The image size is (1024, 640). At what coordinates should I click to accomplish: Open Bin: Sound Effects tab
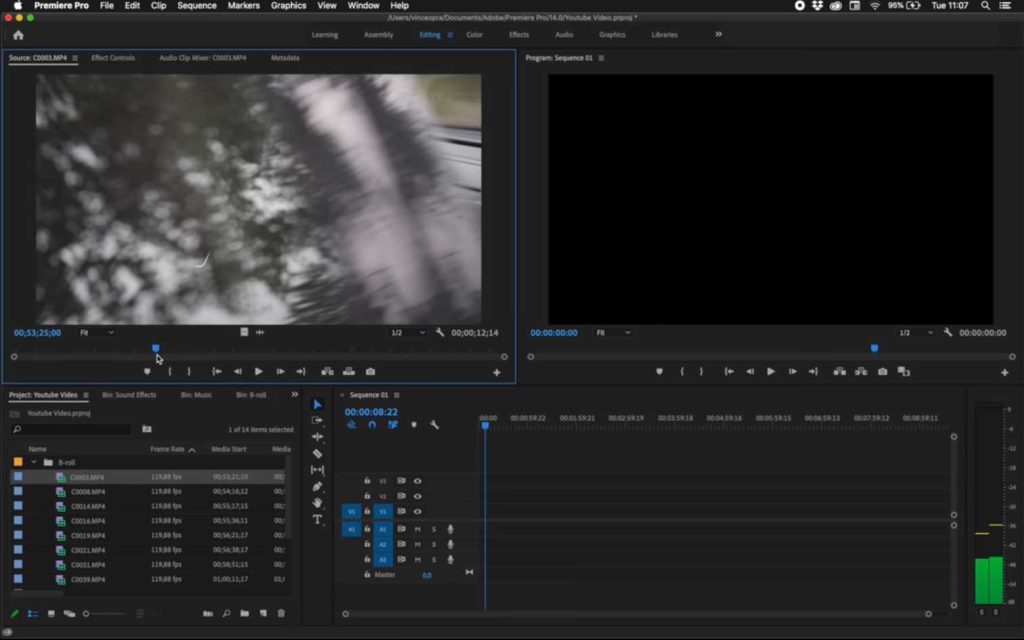pyautogui.click(x=129, y=395)
